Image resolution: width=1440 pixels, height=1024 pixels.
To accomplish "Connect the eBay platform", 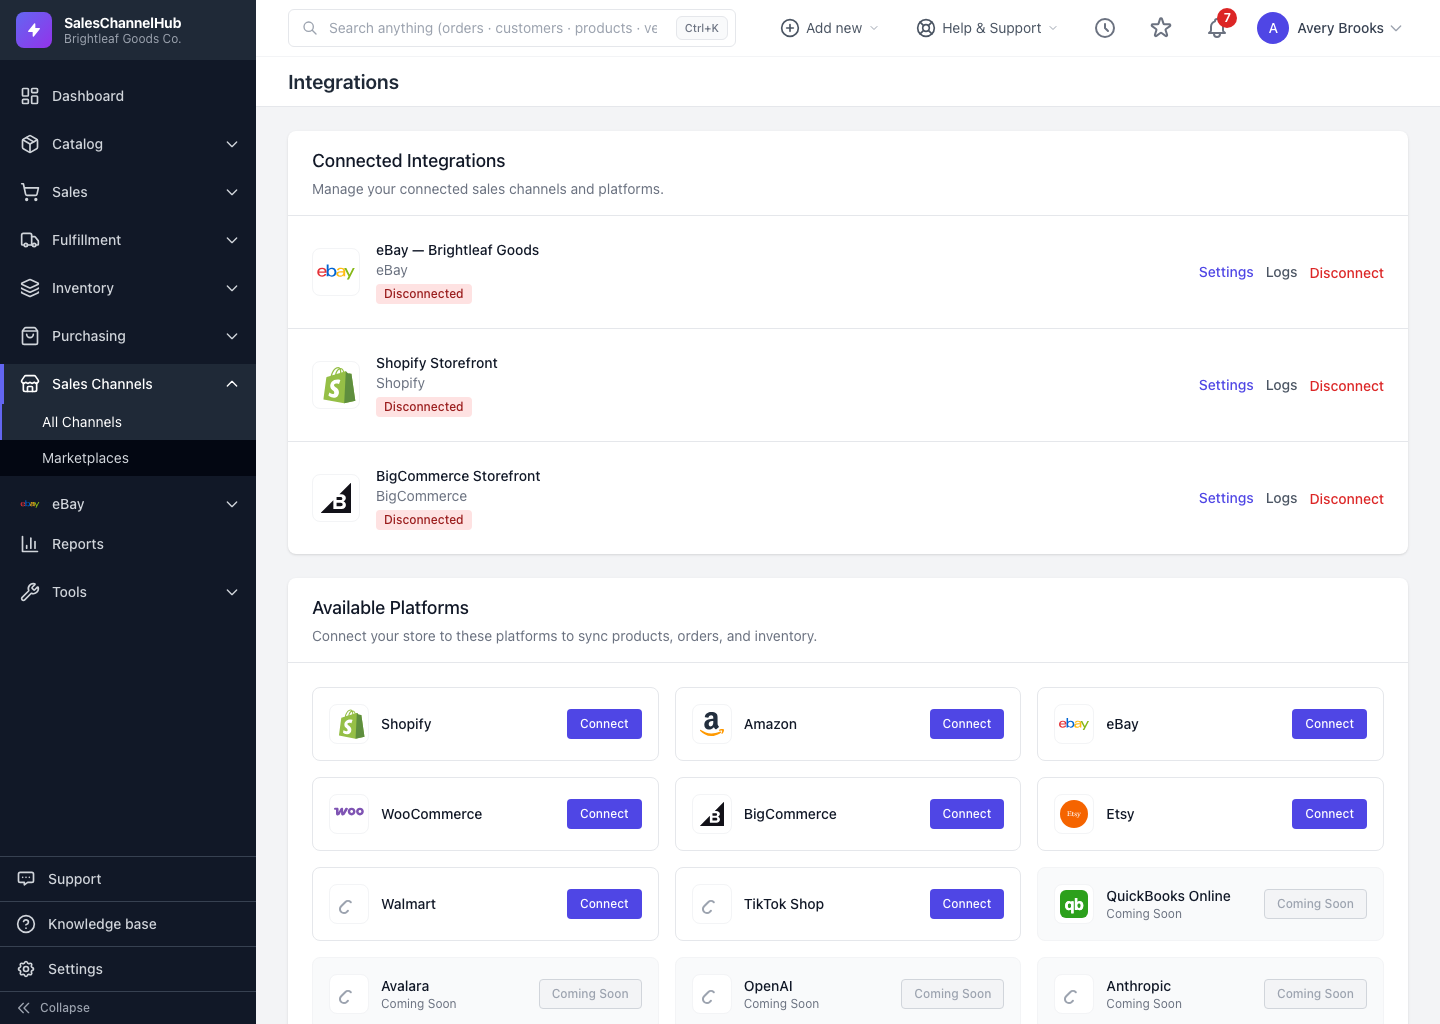I will coord(1329,724).
